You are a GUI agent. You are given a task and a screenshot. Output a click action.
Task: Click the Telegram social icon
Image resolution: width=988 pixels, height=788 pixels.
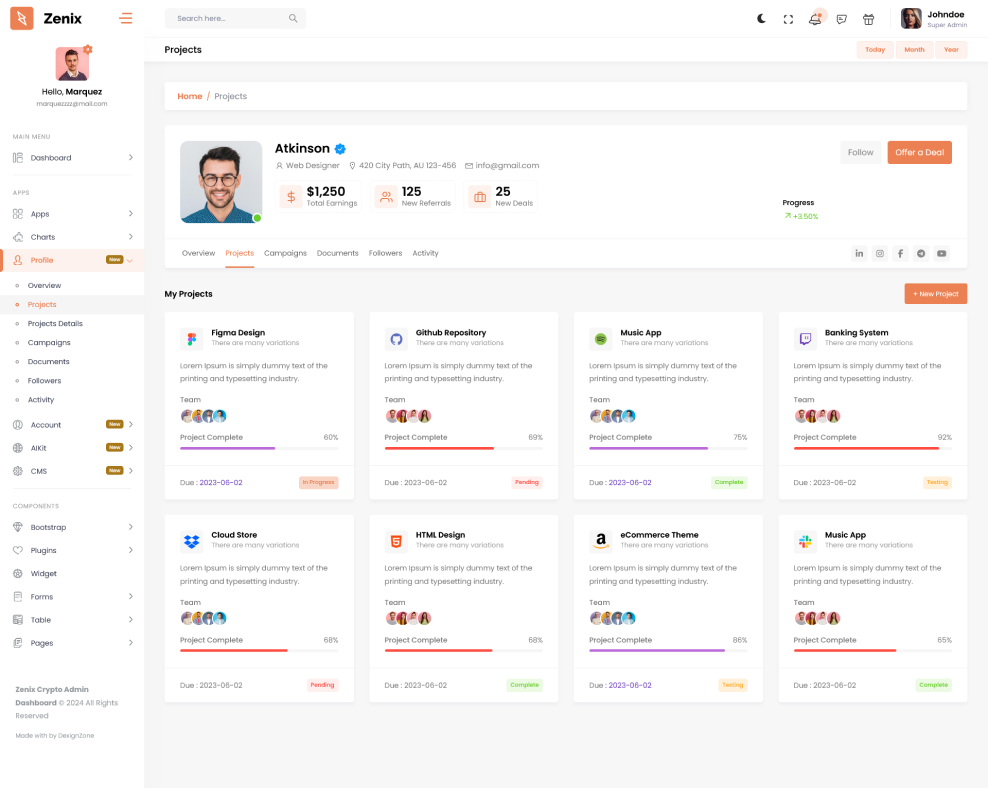pyautogui.click(x=921, y=254)
